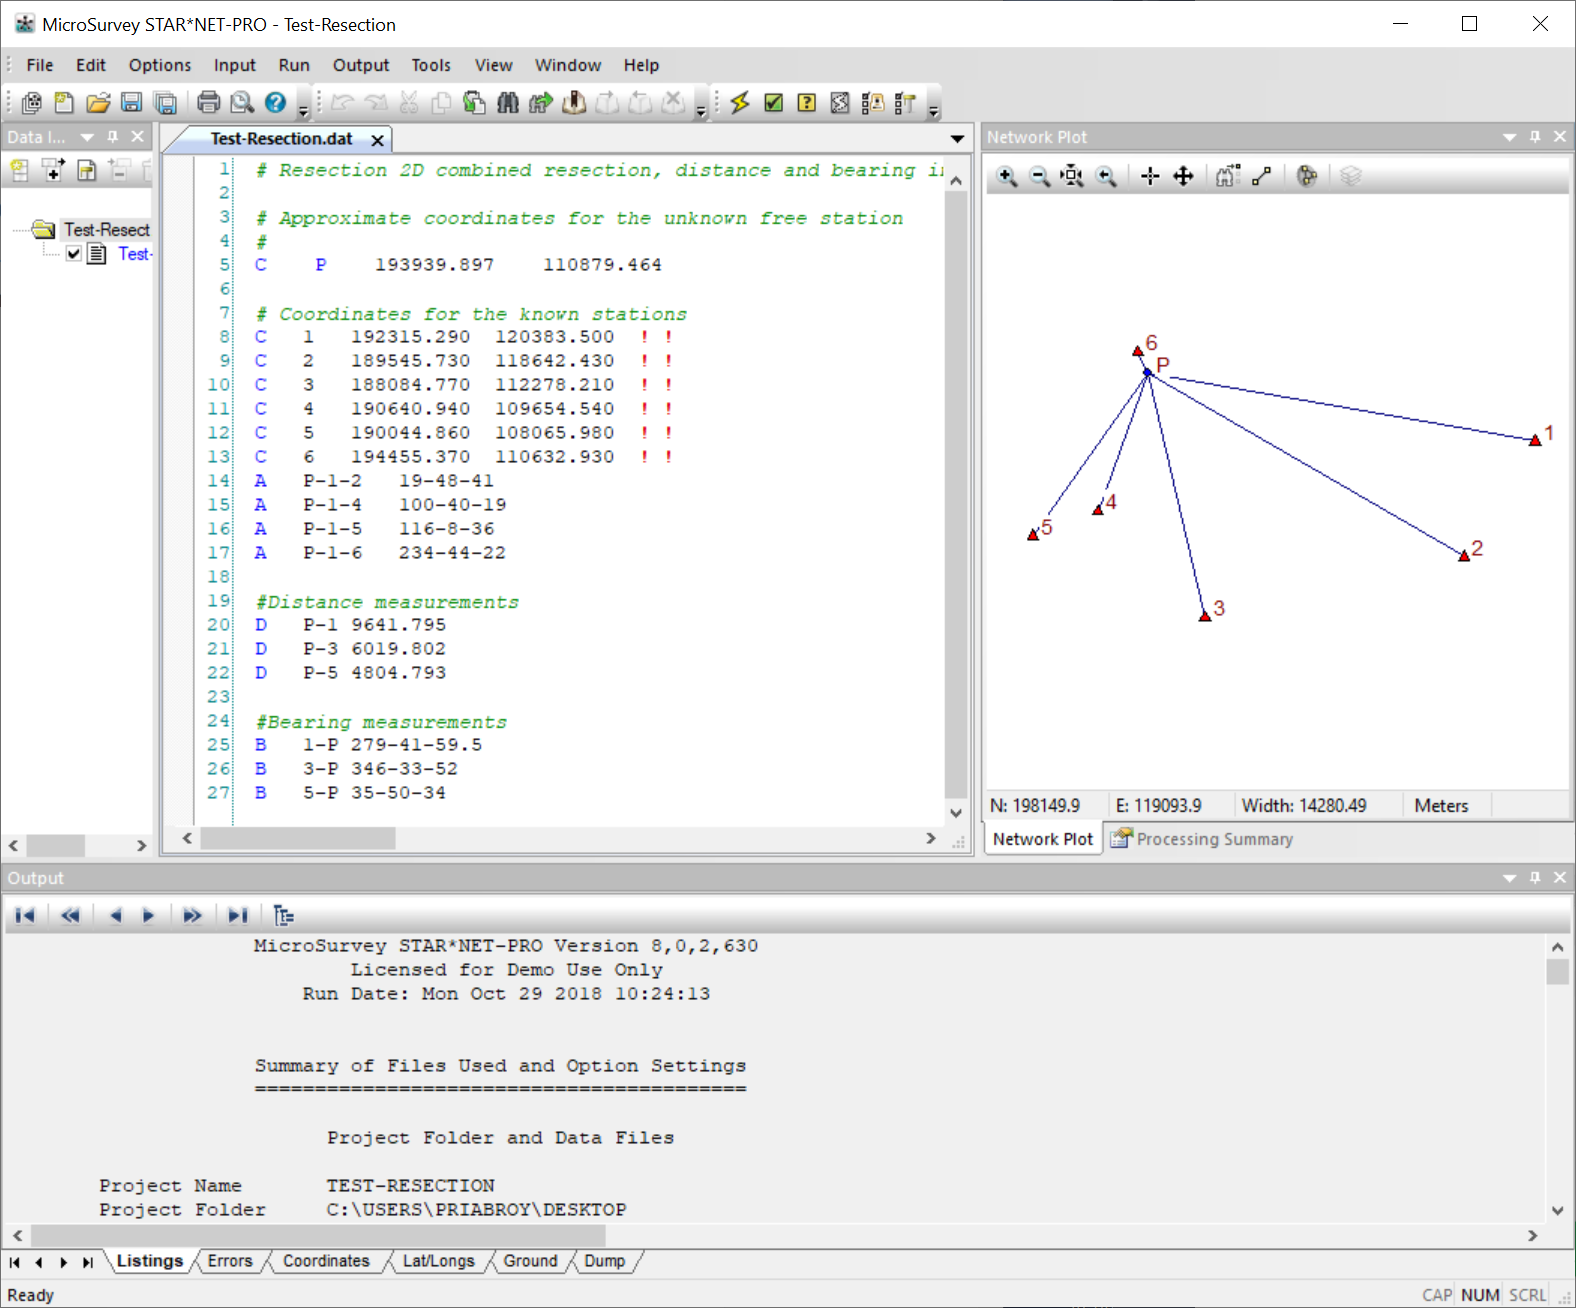Click the Find binoculars toolbar icon
Screen dimensions: 1576x1308
pyautogui.click(x=508, y=102)
